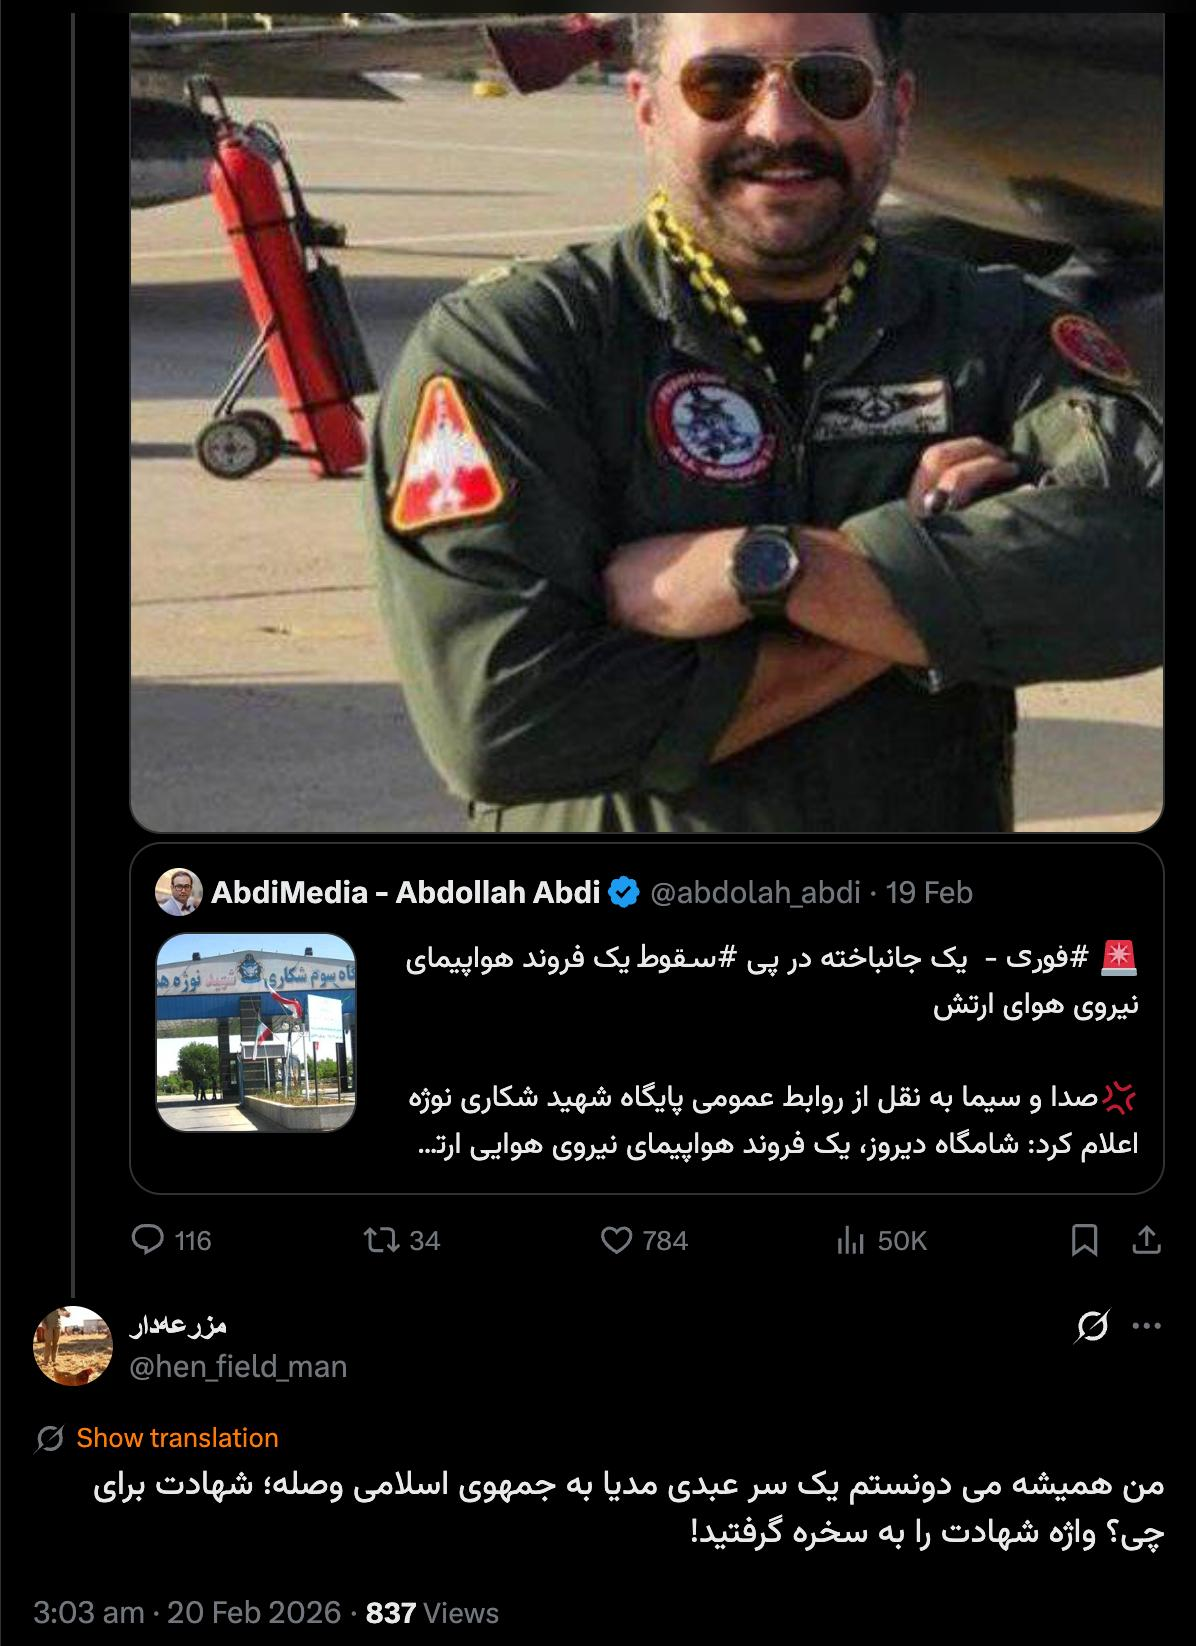Image resolution: width=1196 pixels, height=1646 pixels.
Task: Open the @hen_field_man profile handle
Action: click(238, 1366)
